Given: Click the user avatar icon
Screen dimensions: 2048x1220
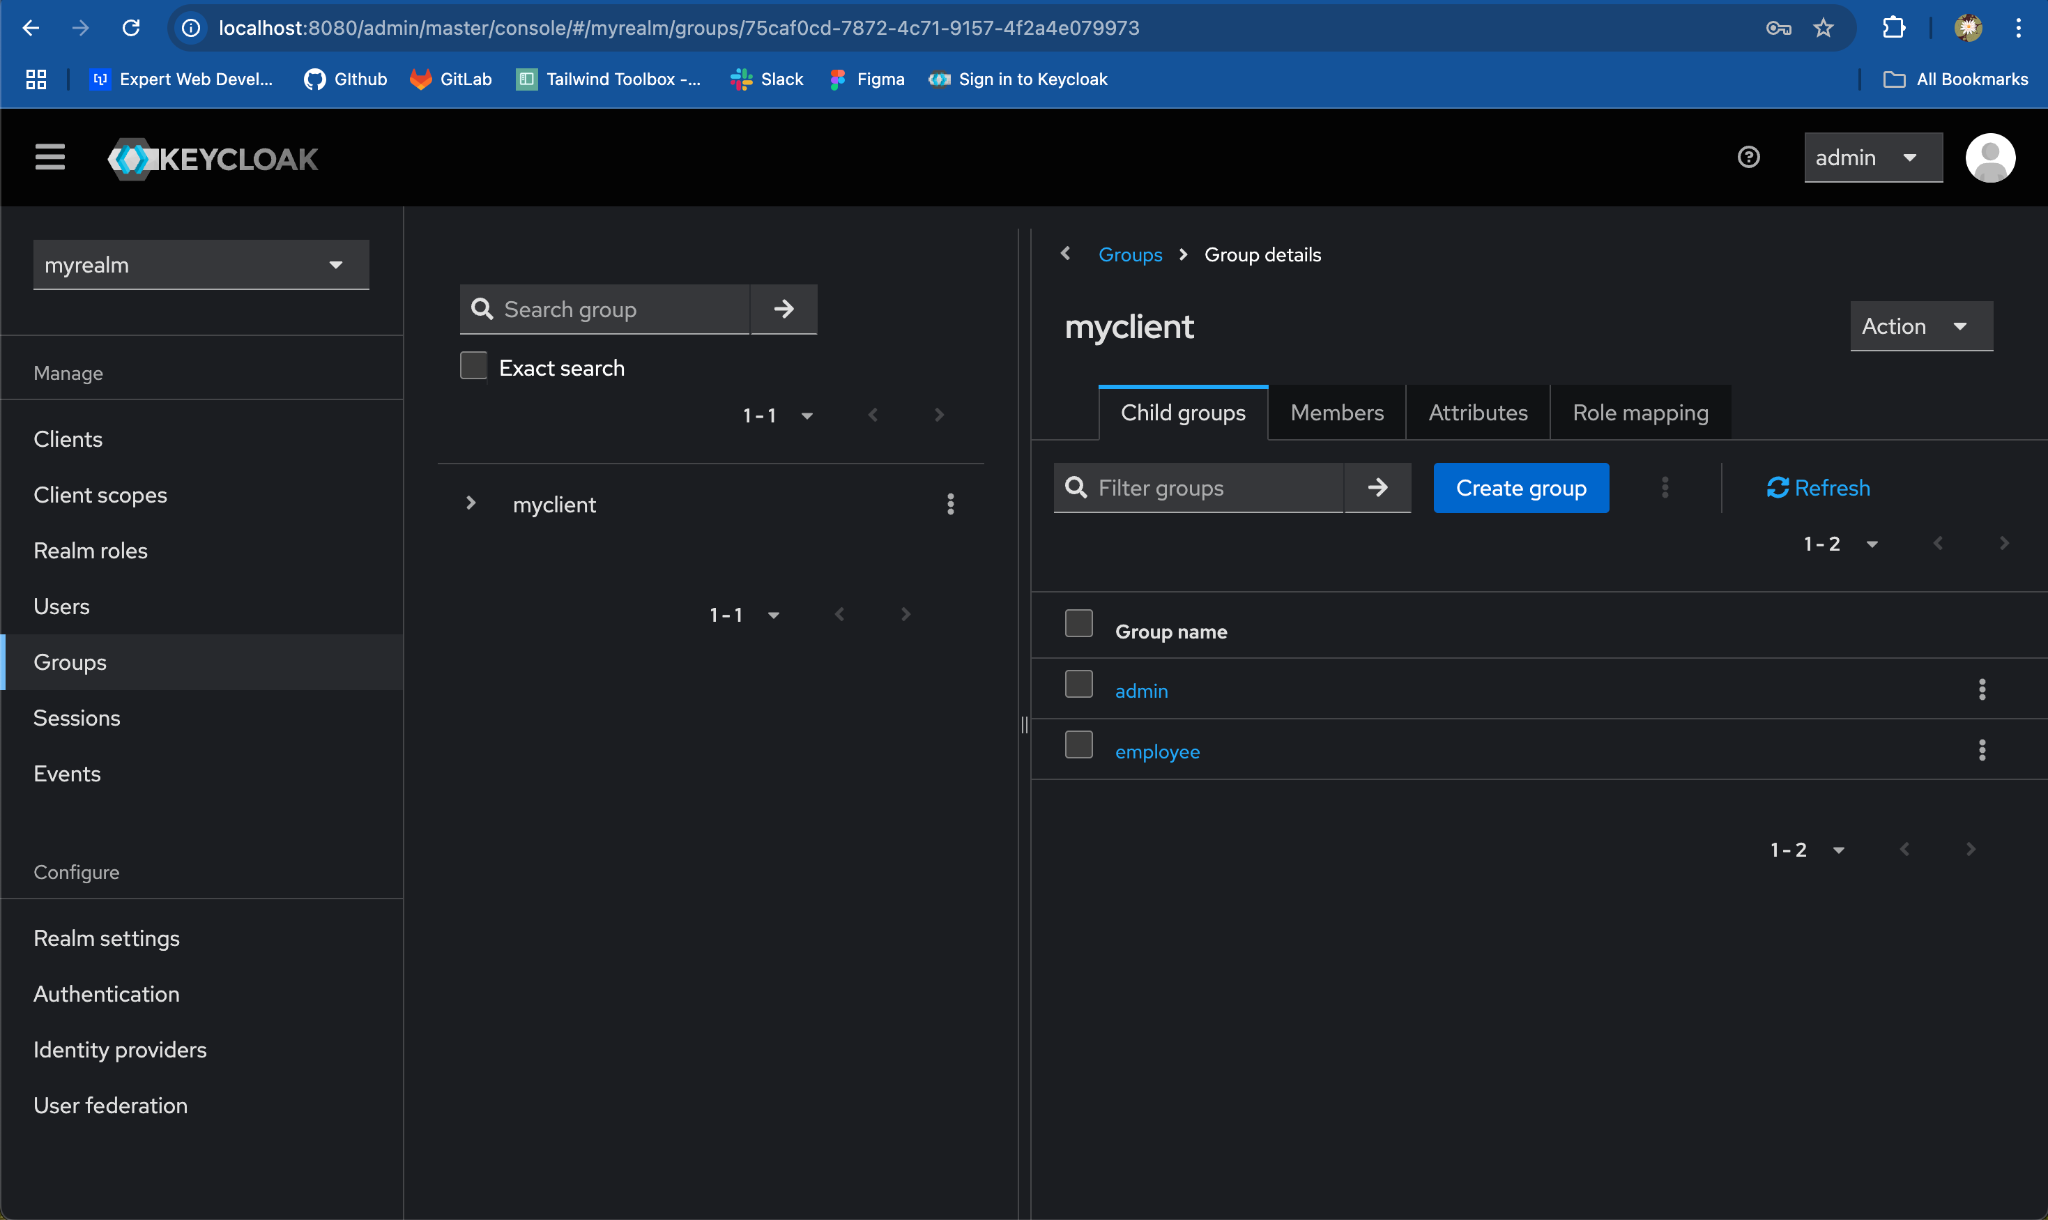Looking at the screenshot, I should point(1989,157).
